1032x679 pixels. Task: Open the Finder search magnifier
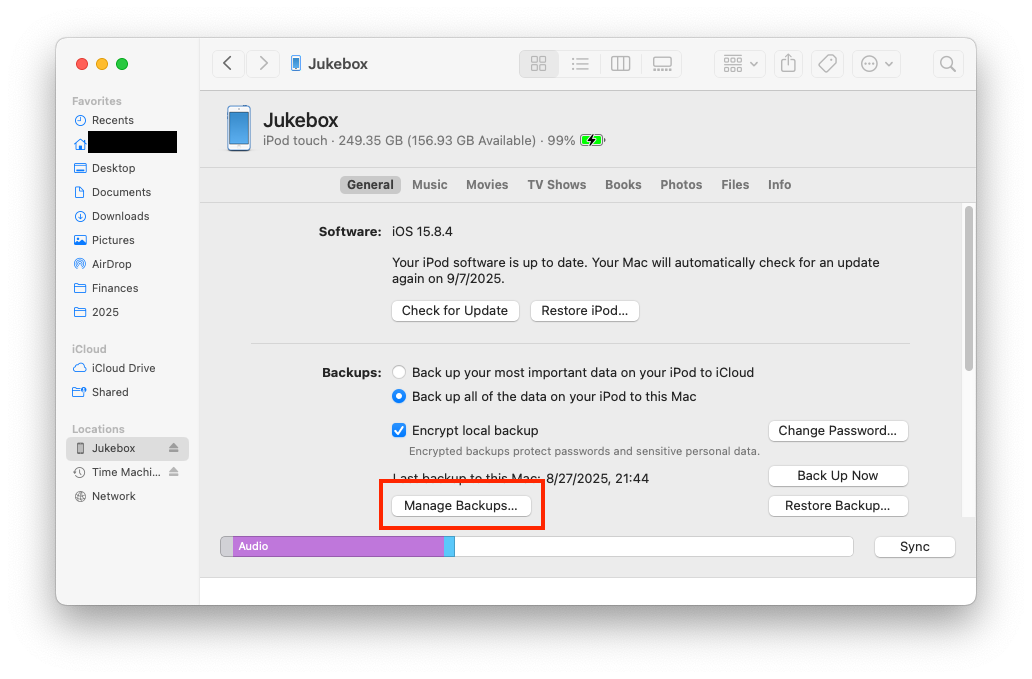tap(947, 64)
